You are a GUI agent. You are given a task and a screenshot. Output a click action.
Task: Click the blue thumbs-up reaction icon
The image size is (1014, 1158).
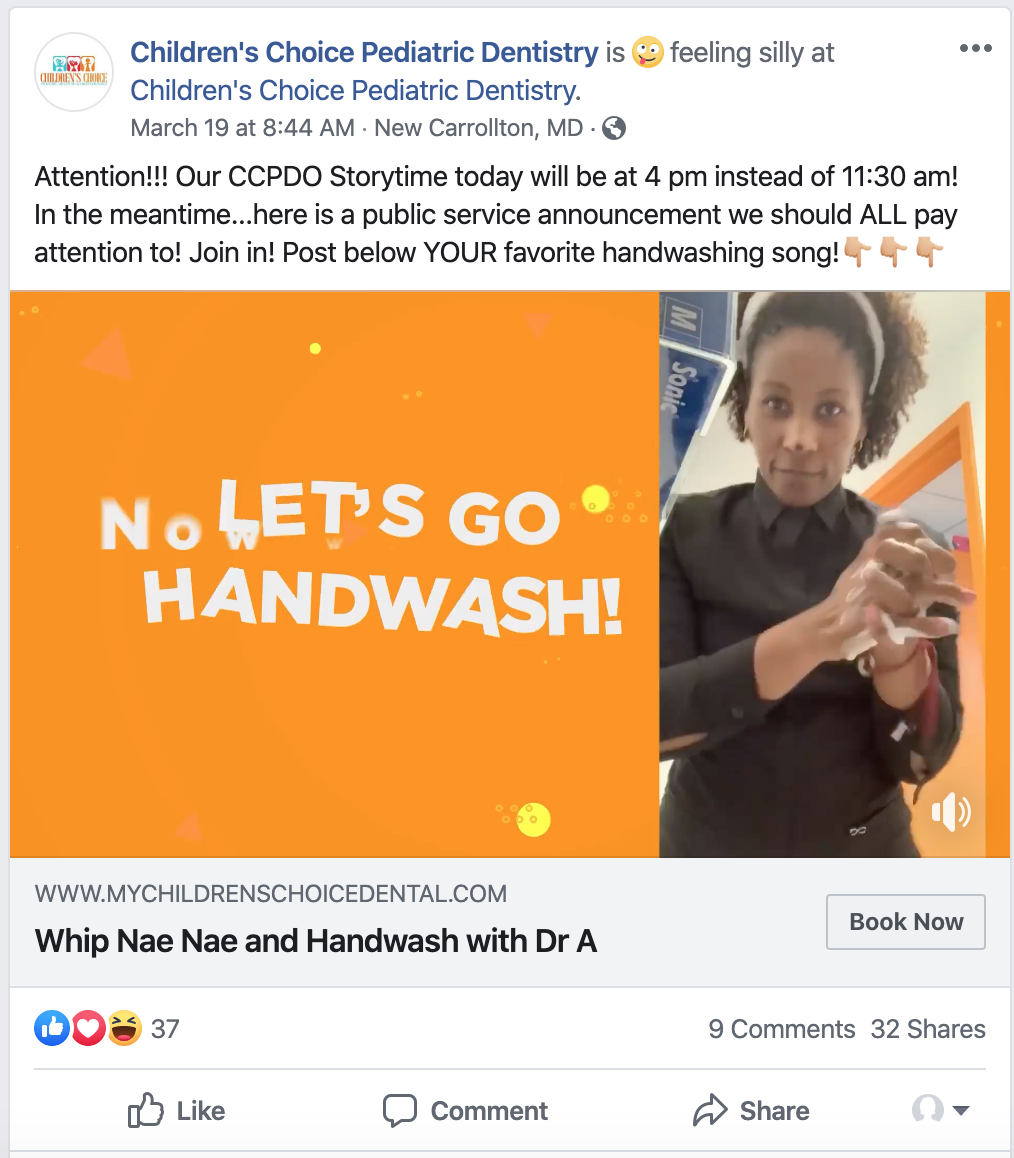[52, 1028]
